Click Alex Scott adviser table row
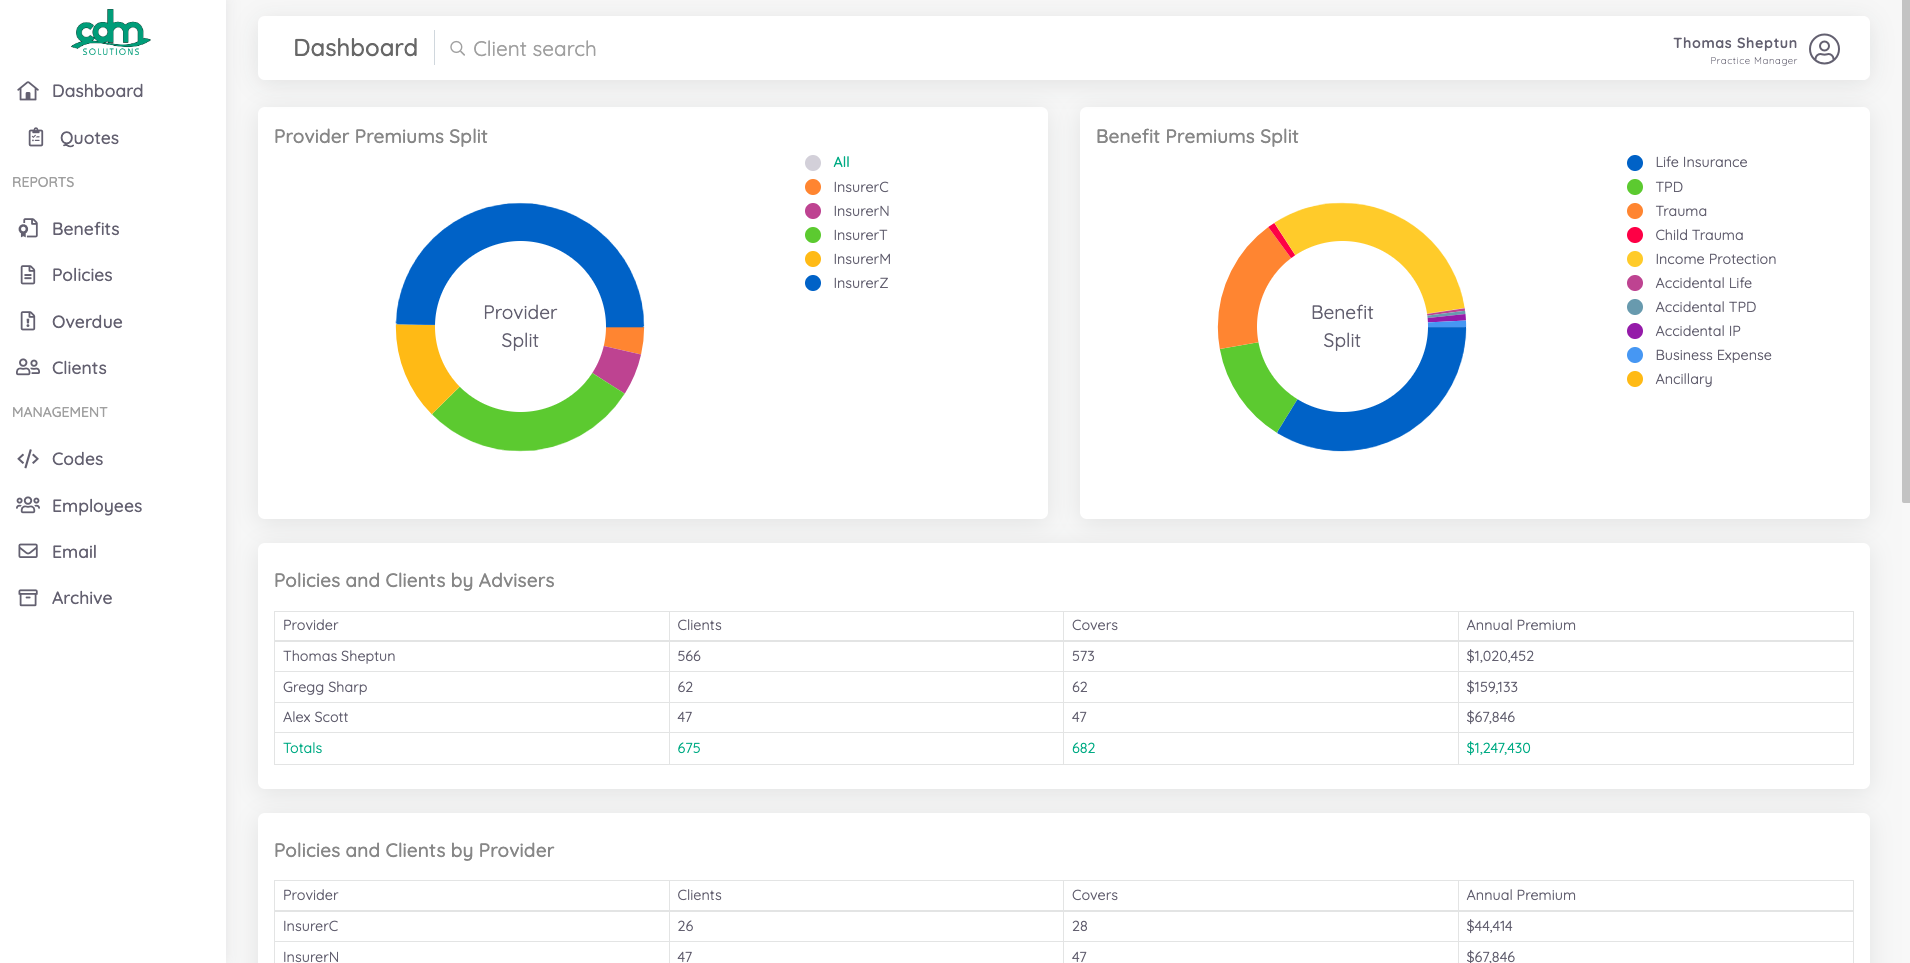 pyautogui.click(x=1063, y=717)
